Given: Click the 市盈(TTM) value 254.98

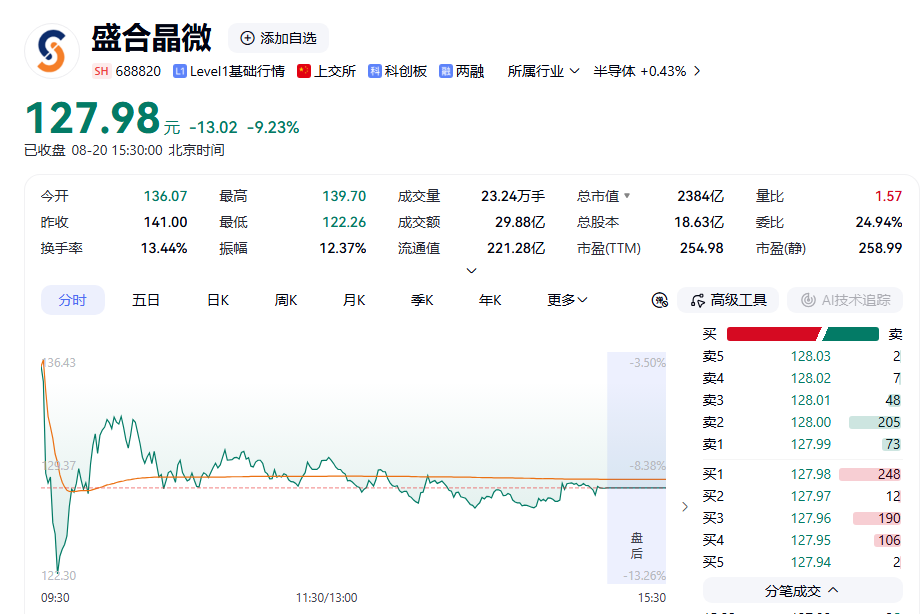Looking at the screenshot, I should 701,248.
